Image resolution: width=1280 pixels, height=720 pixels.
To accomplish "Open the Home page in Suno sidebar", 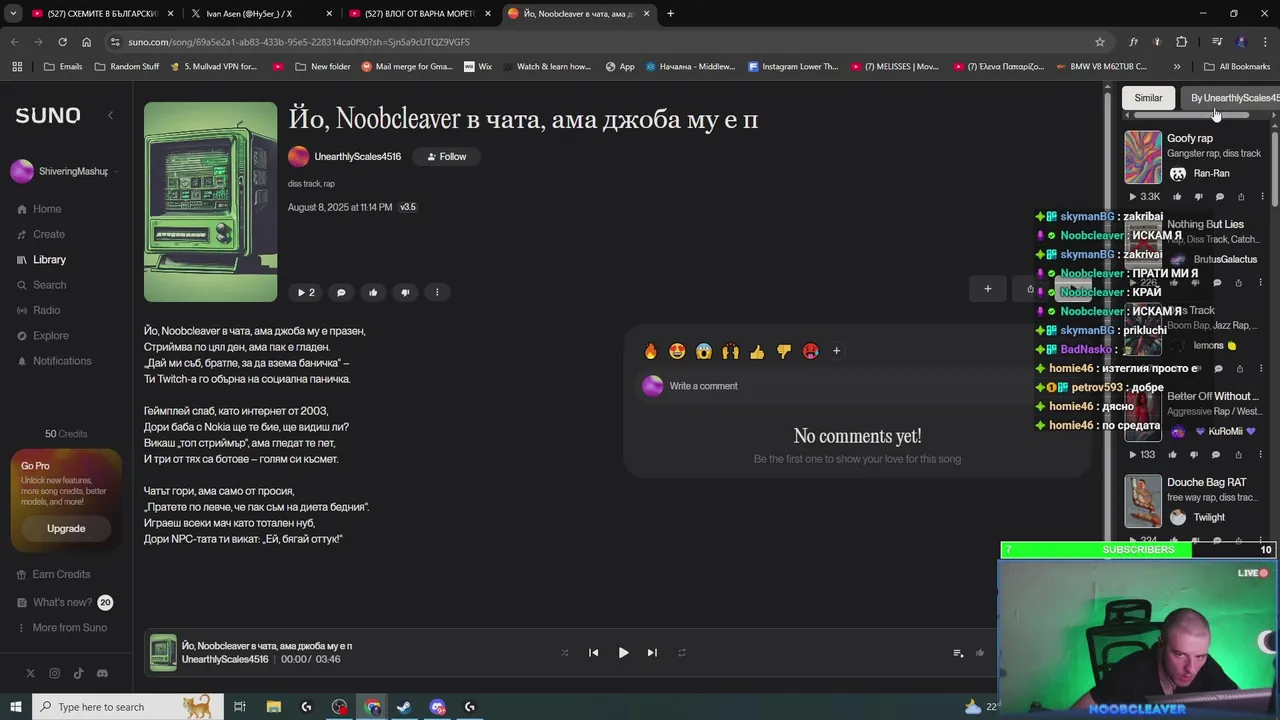I will pyautogui.click(x=40, y=209).
